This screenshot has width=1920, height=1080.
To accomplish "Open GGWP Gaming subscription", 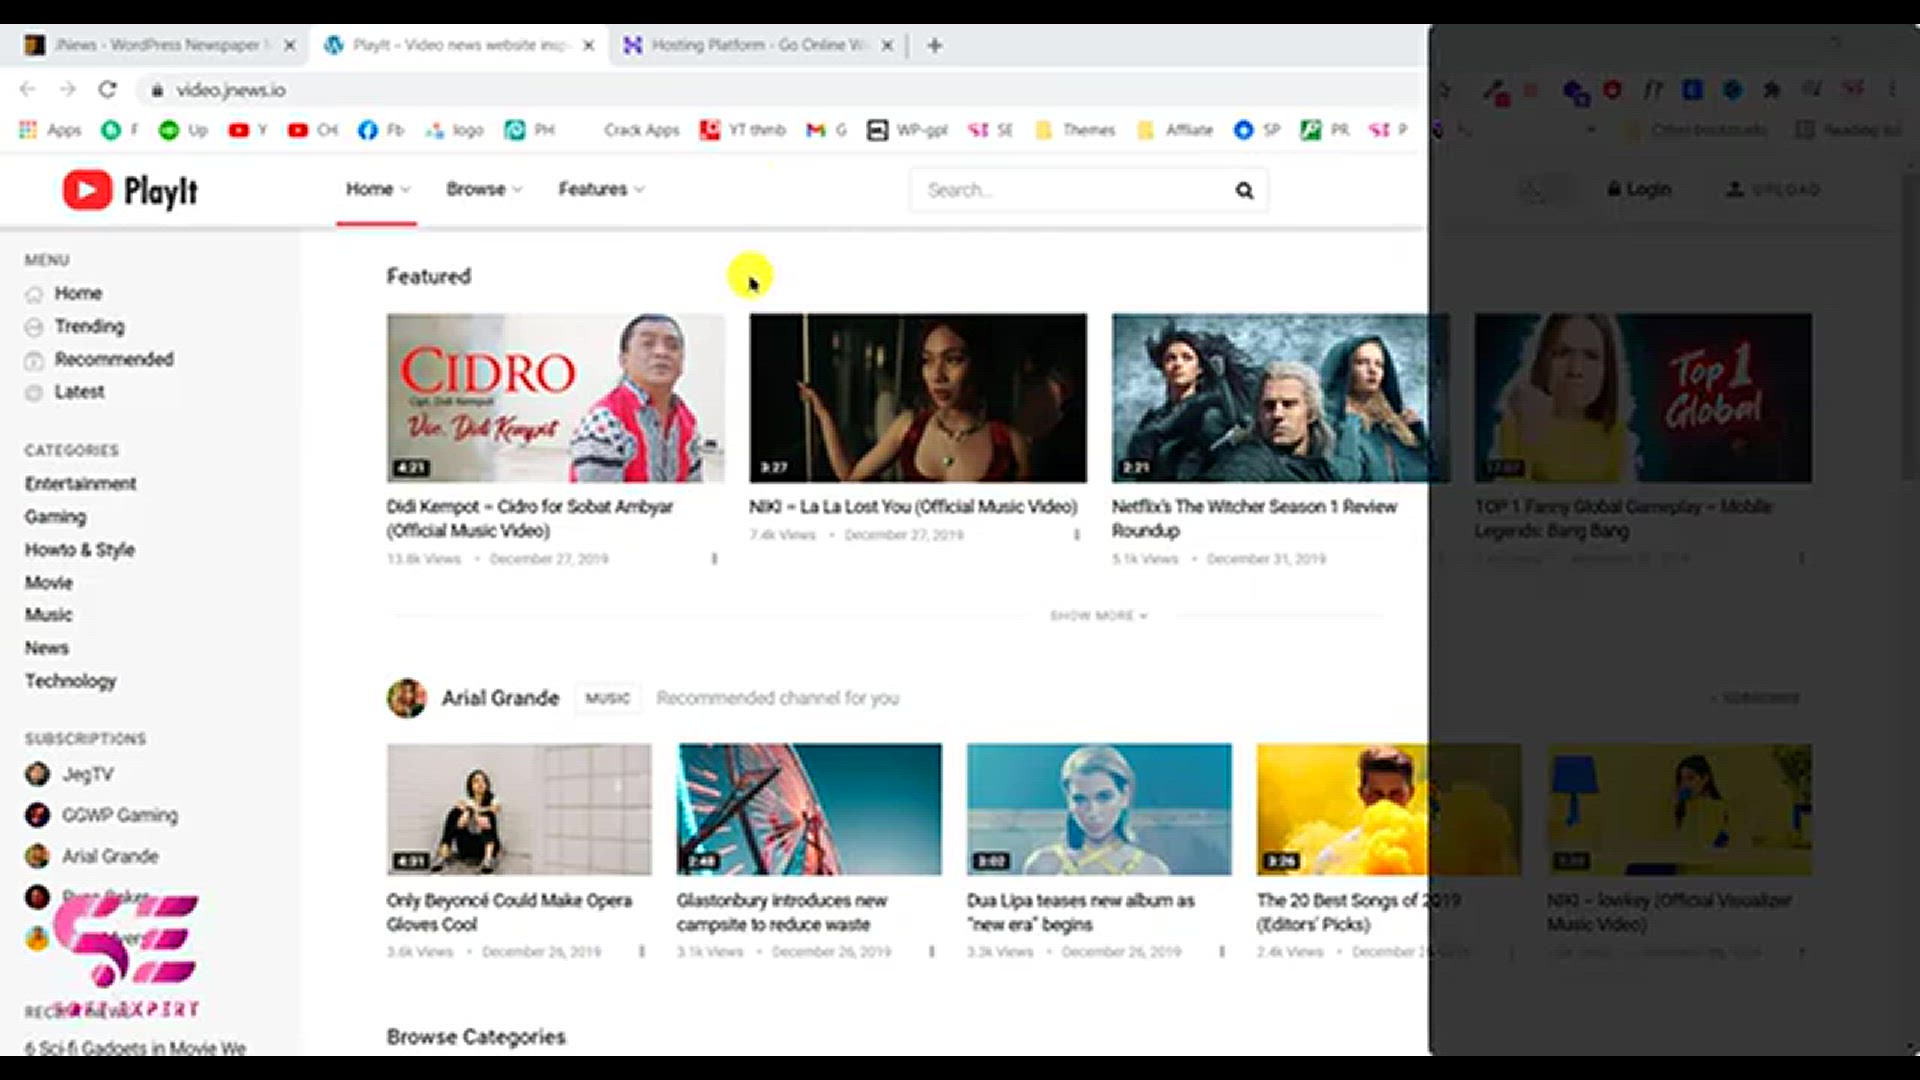I will click(101, 815).
